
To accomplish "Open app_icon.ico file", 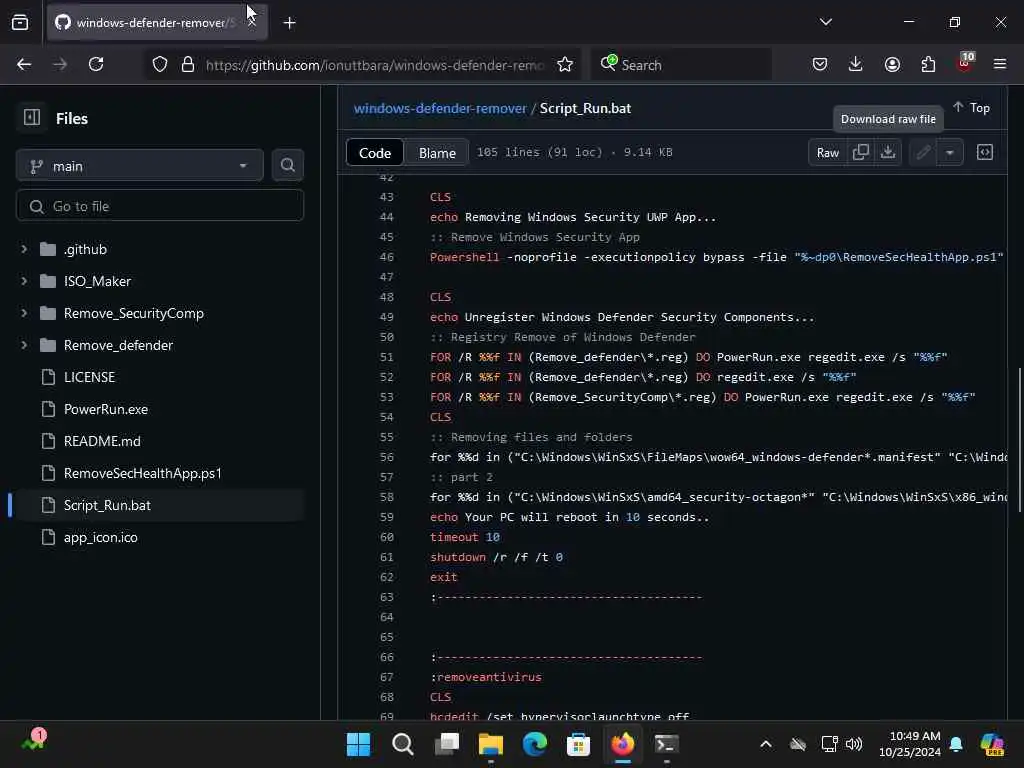I will tap(101, 537).
